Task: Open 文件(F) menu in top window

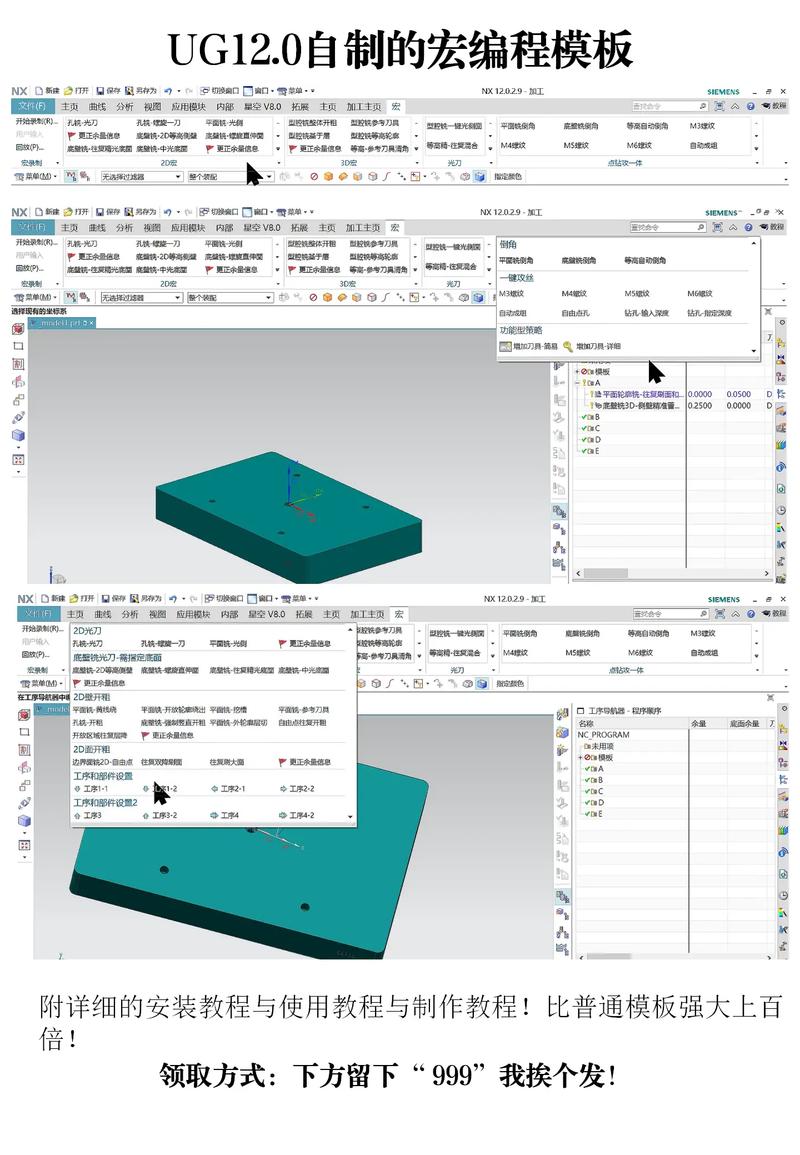Action: (32, 107)
